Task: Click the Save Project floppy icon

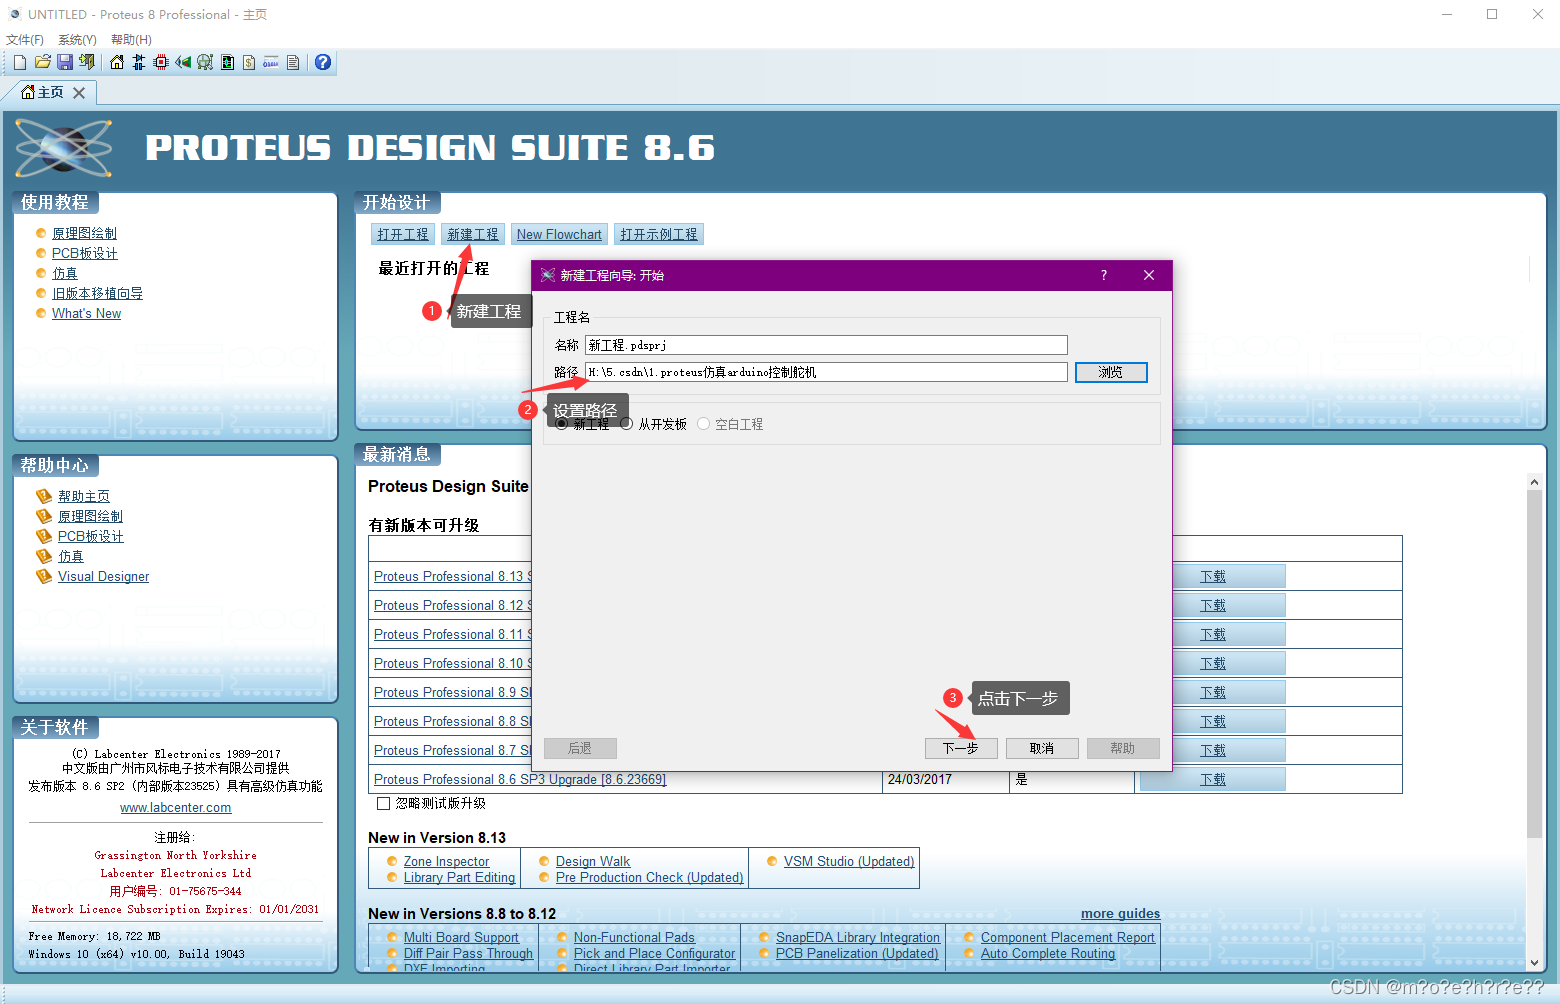Action: coord(65,62)
